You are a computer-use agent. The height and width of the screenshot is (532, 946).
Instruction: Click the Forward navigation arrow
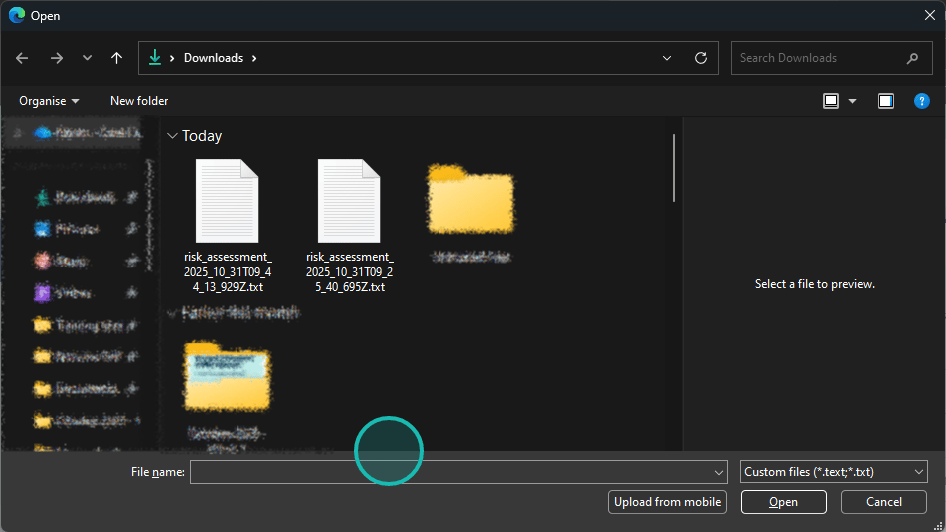click(x=56, y=58)
